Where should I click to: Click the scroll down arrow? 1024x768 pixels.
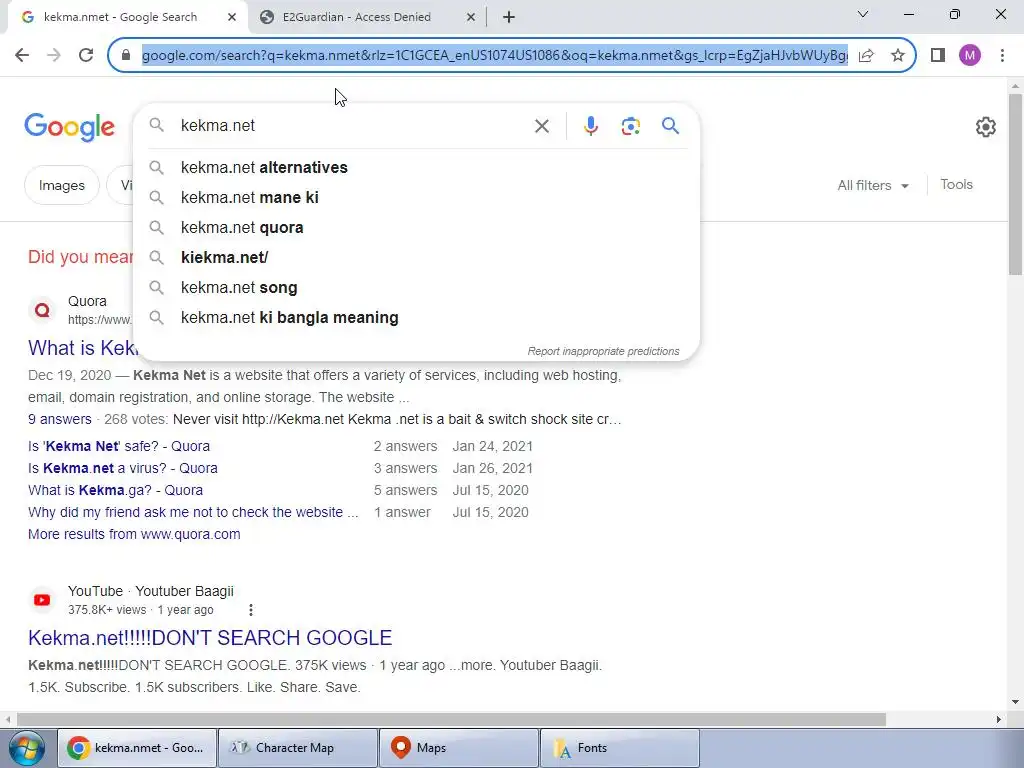[x=1015, y=702]
